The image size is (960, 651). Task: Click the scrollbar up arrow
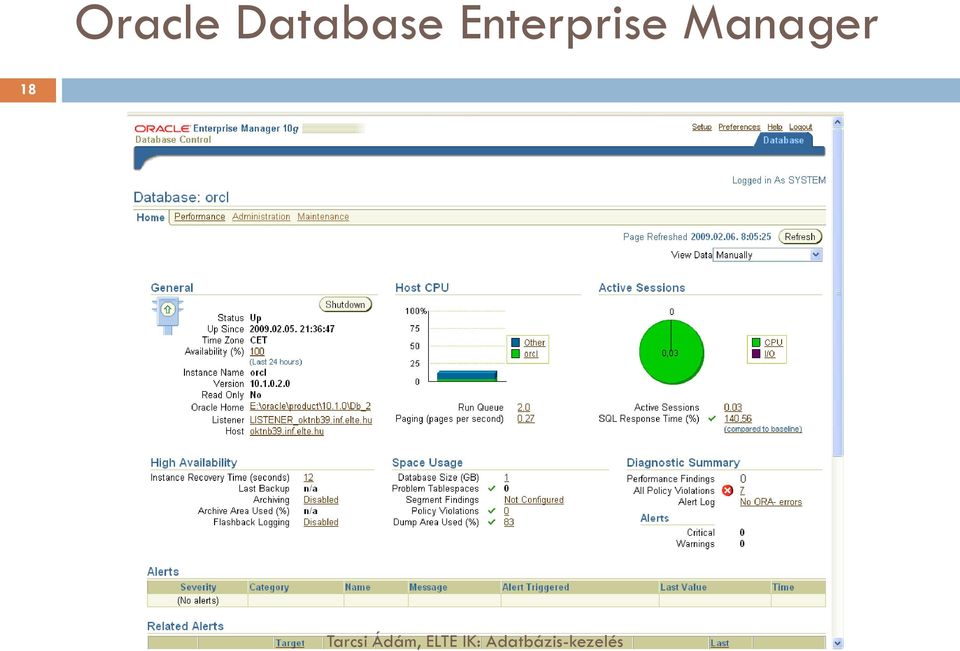click(x=838, y=122)
